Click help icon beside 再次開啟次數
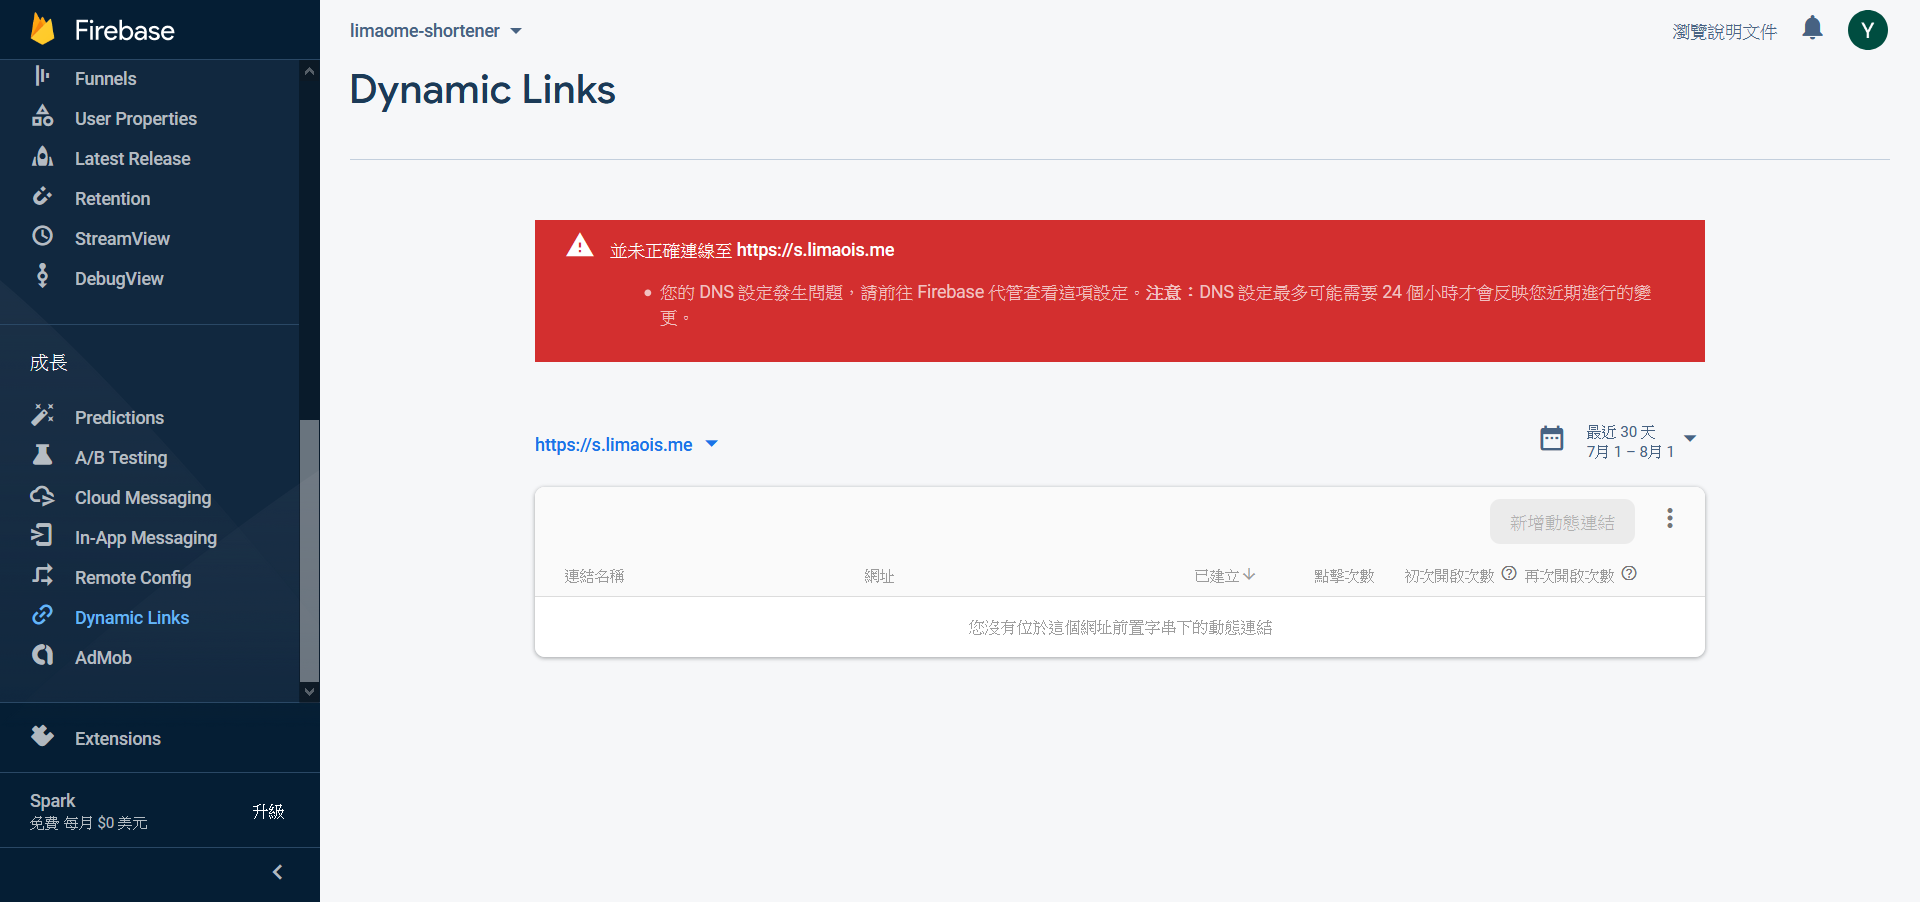 pyautogui.click(x=1629, y=573)
